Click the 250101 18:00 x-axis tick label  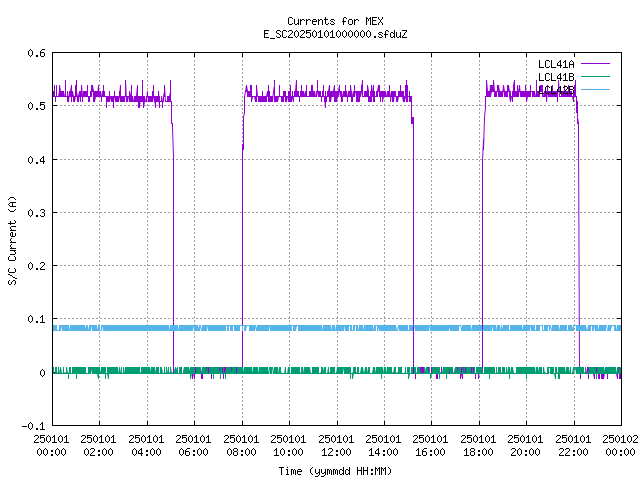(478, 446)
